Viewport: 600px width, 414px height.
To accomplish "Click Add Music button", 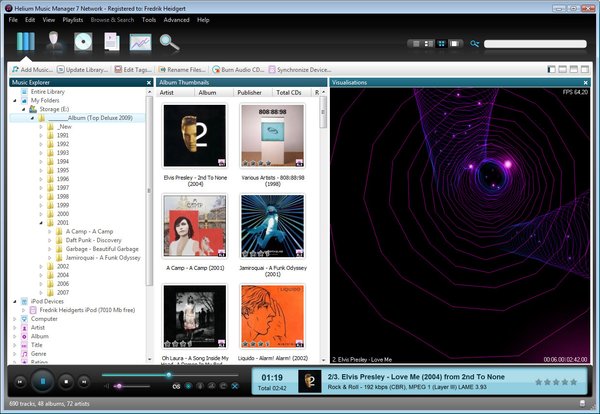I will tap(30, 69).
